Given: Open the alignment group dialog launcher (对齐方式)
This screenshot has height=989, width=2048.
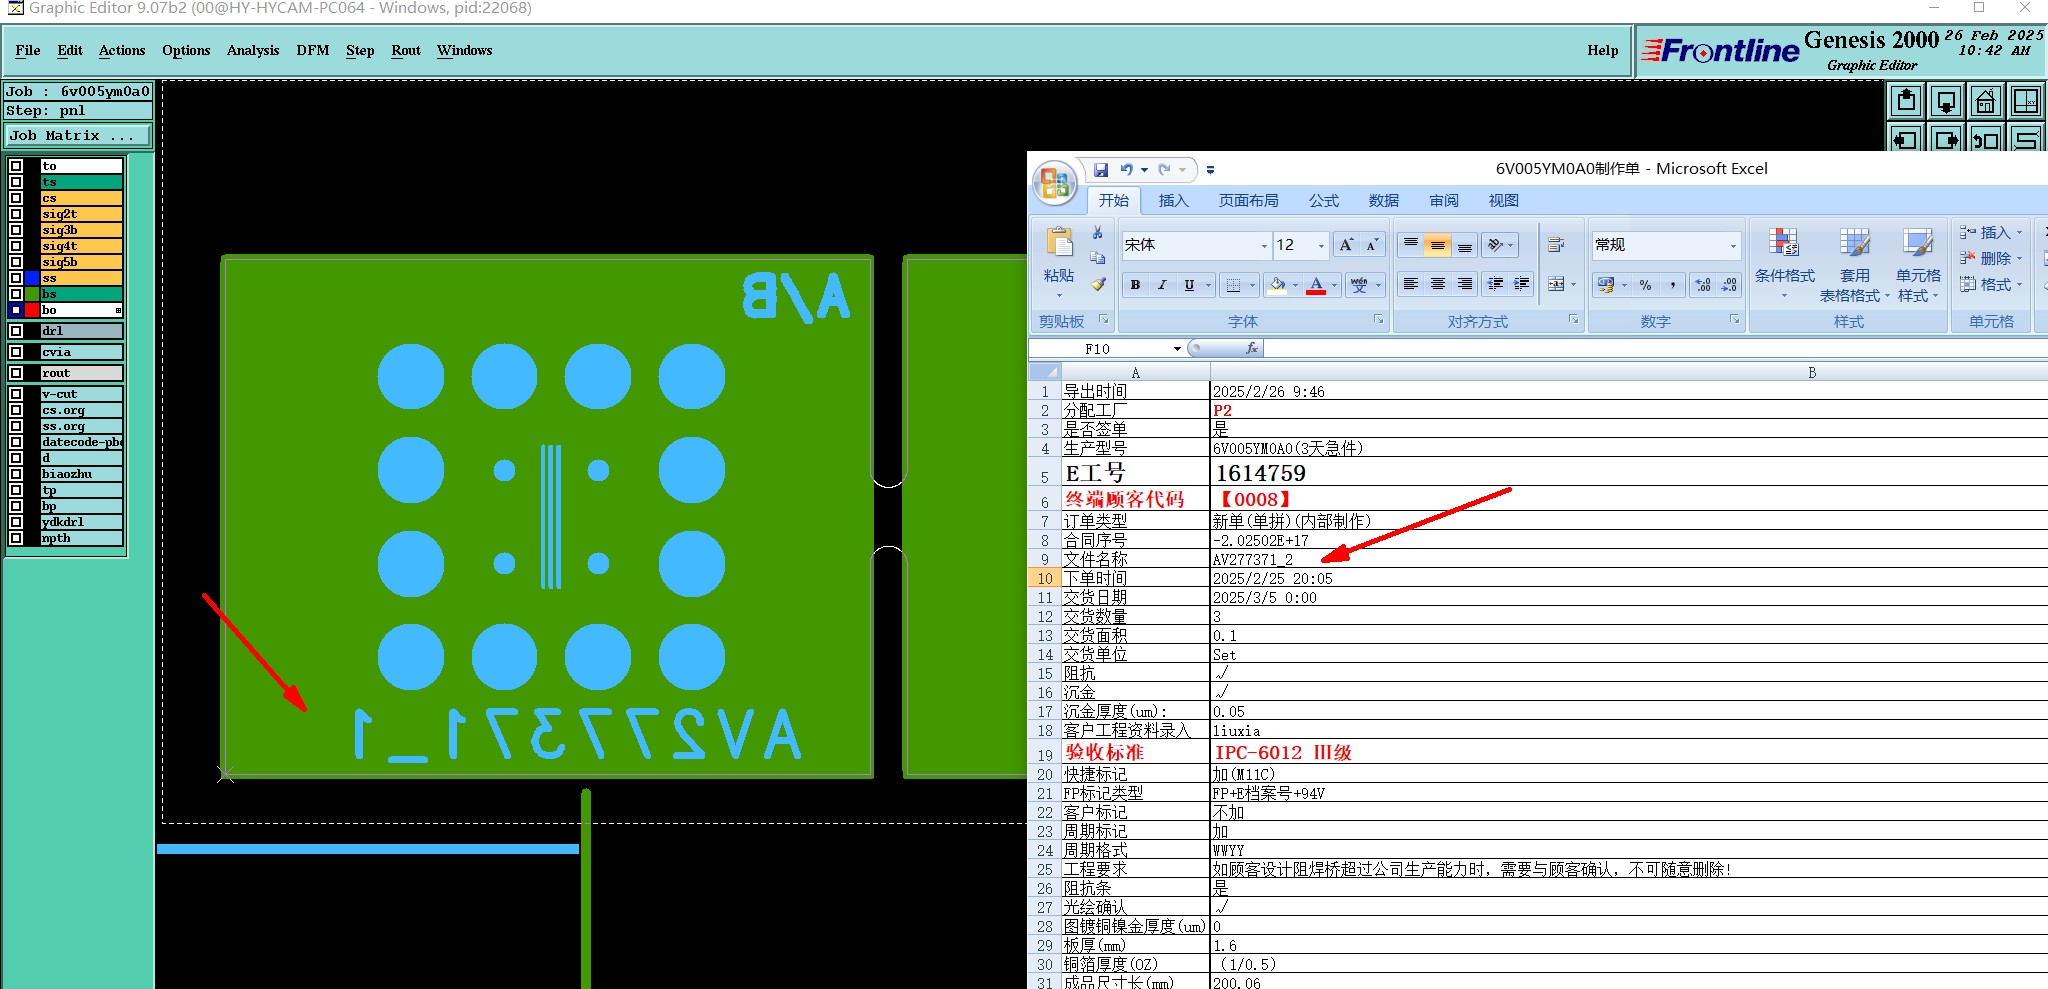Looking at the screenshot, I should (1573, 320).
